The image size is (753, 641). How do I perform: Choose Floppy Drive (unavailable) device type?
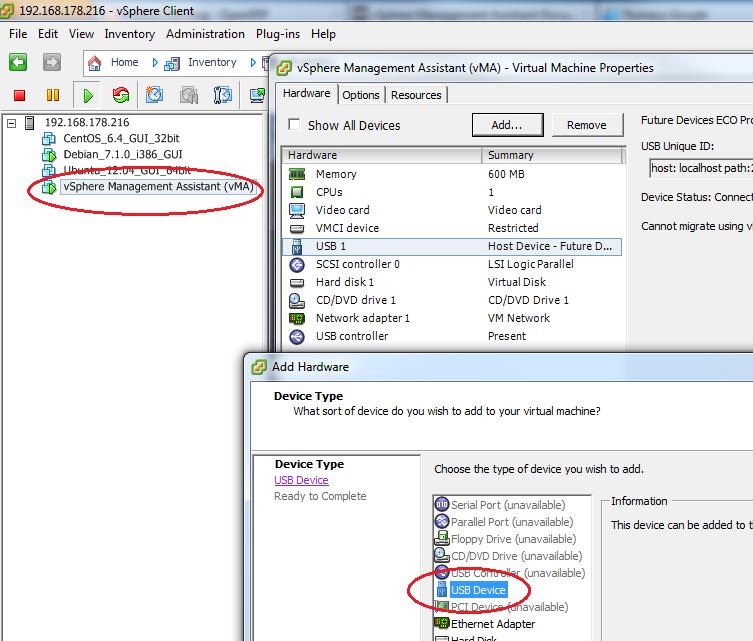point(513,539)
